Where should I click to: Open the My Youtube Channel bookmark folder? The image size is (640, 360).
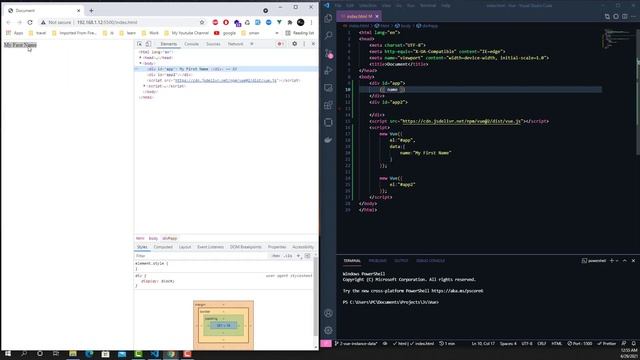[x=187, y=33]
